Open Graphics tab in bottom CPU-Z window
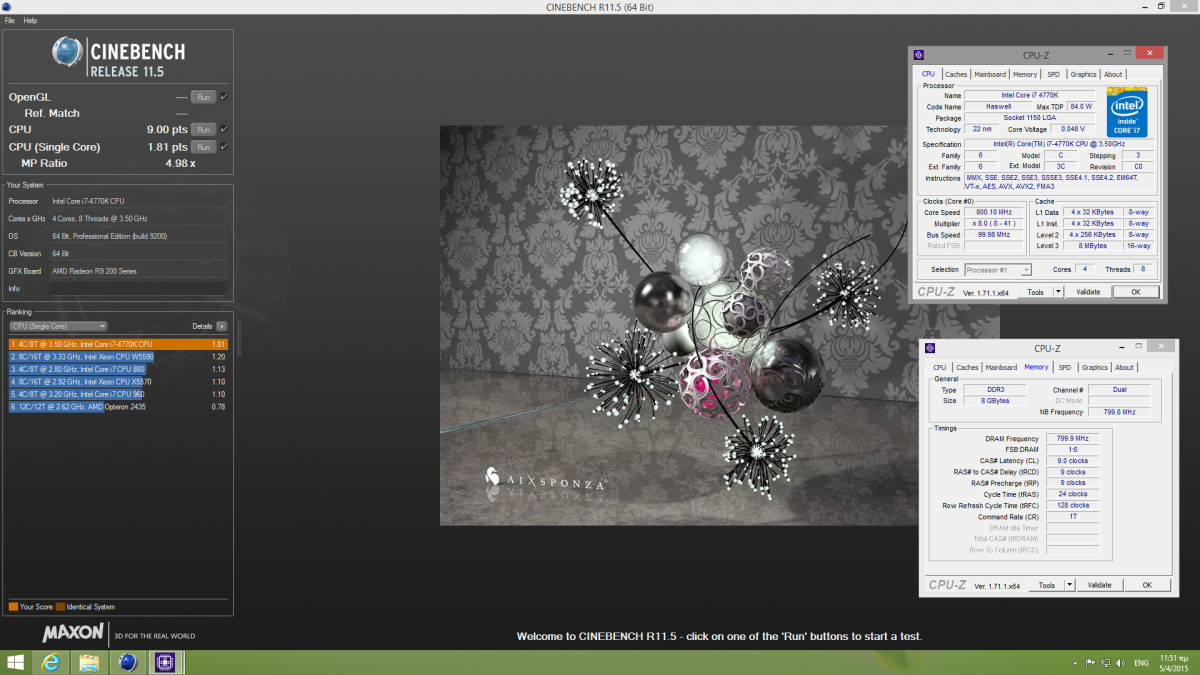Viewport: 1200px width, 675px height. point(1094,367)
